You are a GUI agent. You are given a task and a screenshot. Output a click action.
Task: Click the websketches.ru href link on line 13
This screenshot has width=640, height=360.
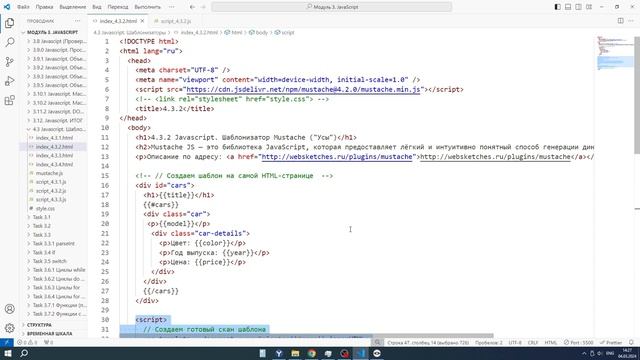click(337, 157)
